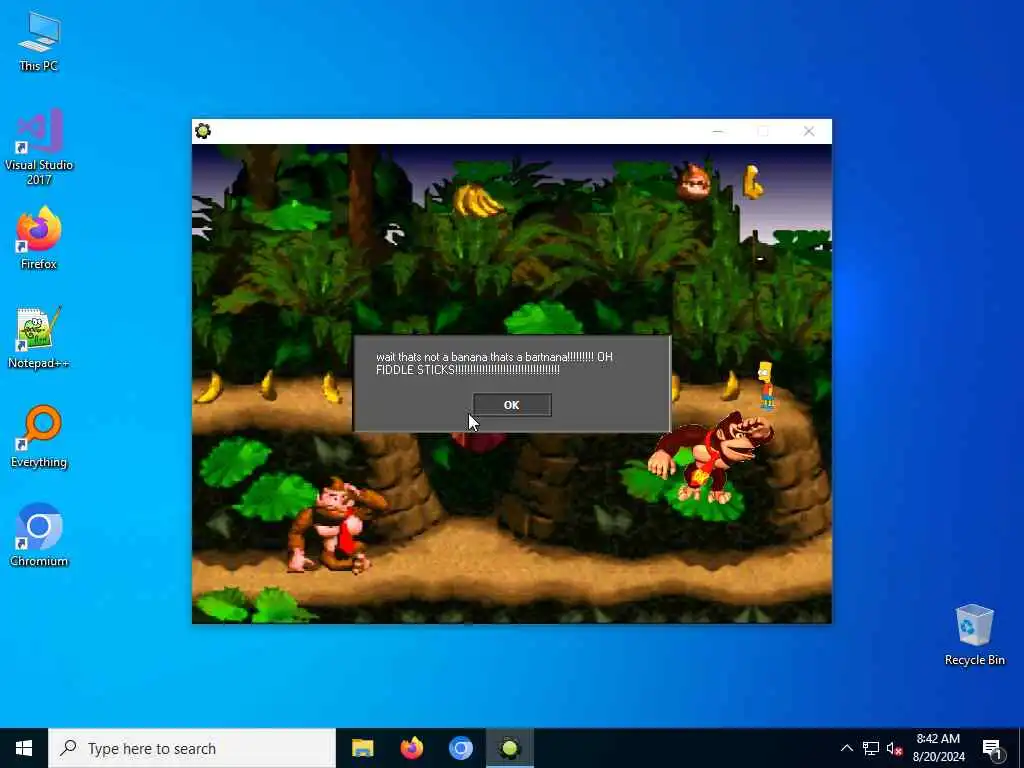This screenshot has height=768, width=1024.
Task: Open the notification center icon
Action: click(992, 749)
